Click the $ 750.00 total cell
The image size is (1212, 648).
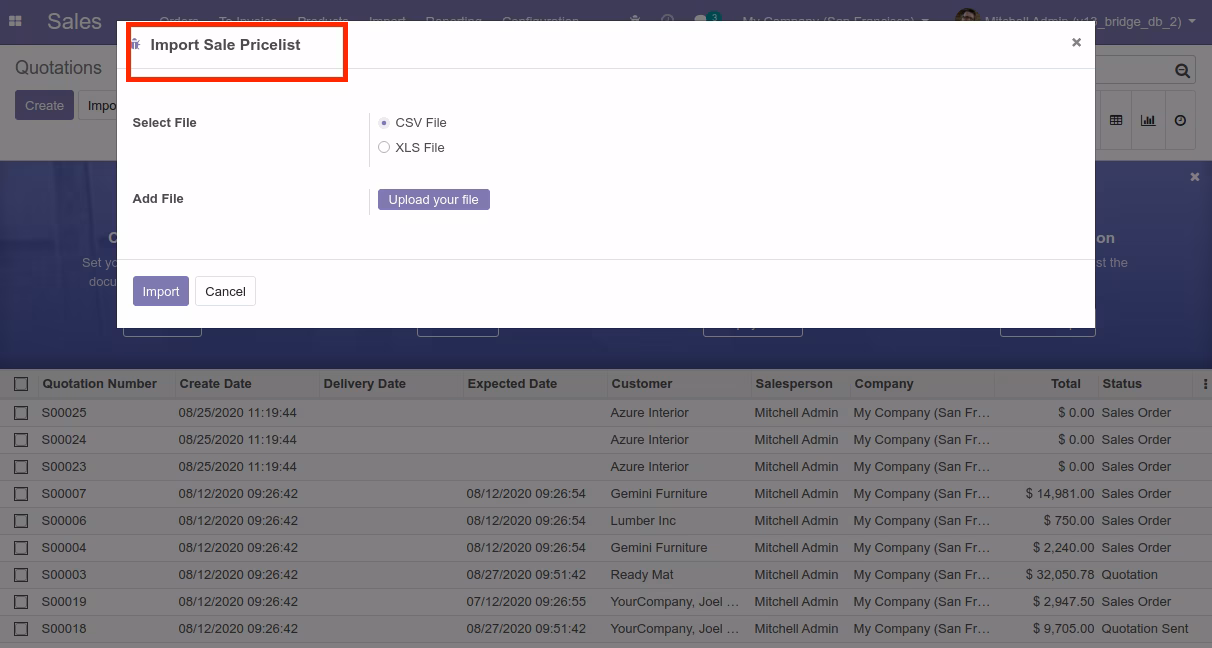[x=1069, y=521]
